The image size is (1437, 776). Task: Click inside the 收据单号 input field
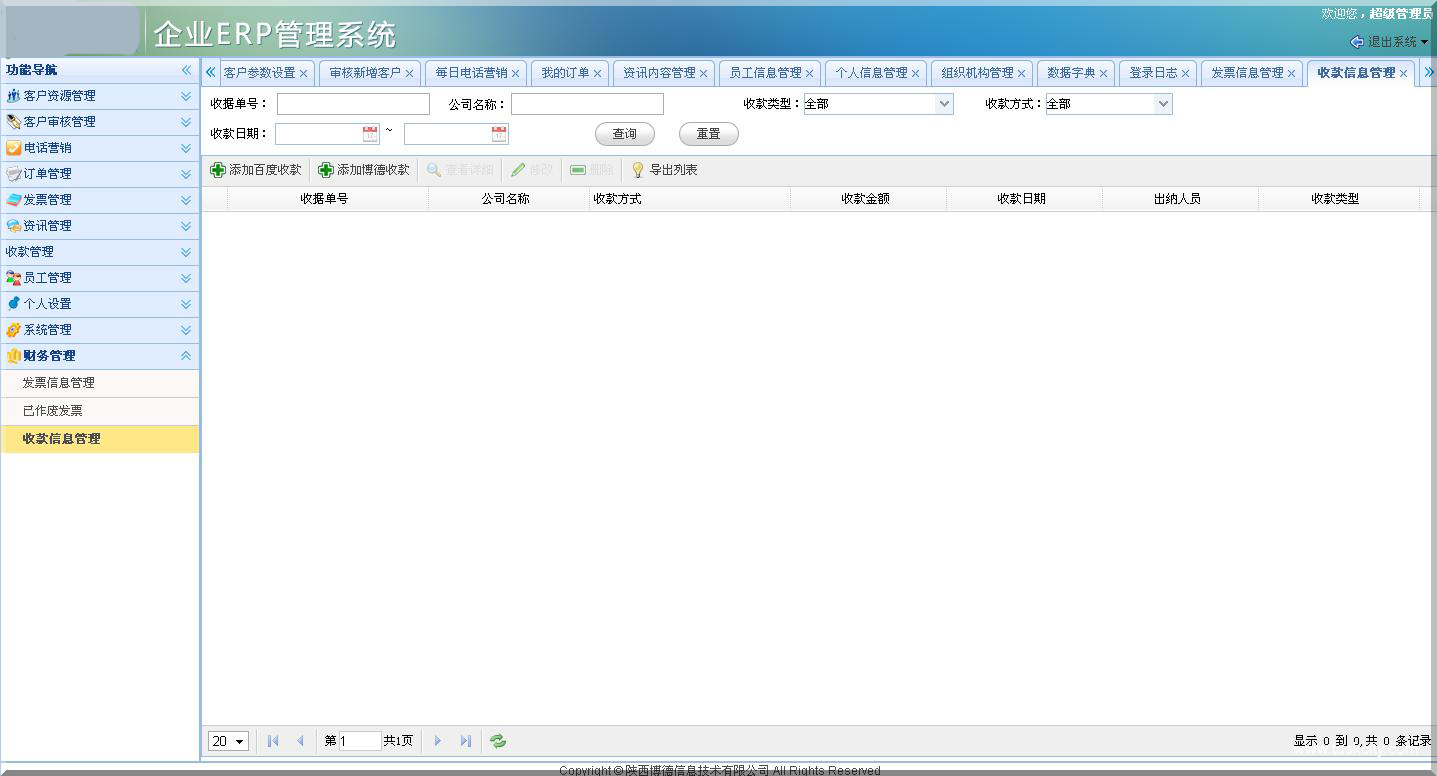point(352,103)
